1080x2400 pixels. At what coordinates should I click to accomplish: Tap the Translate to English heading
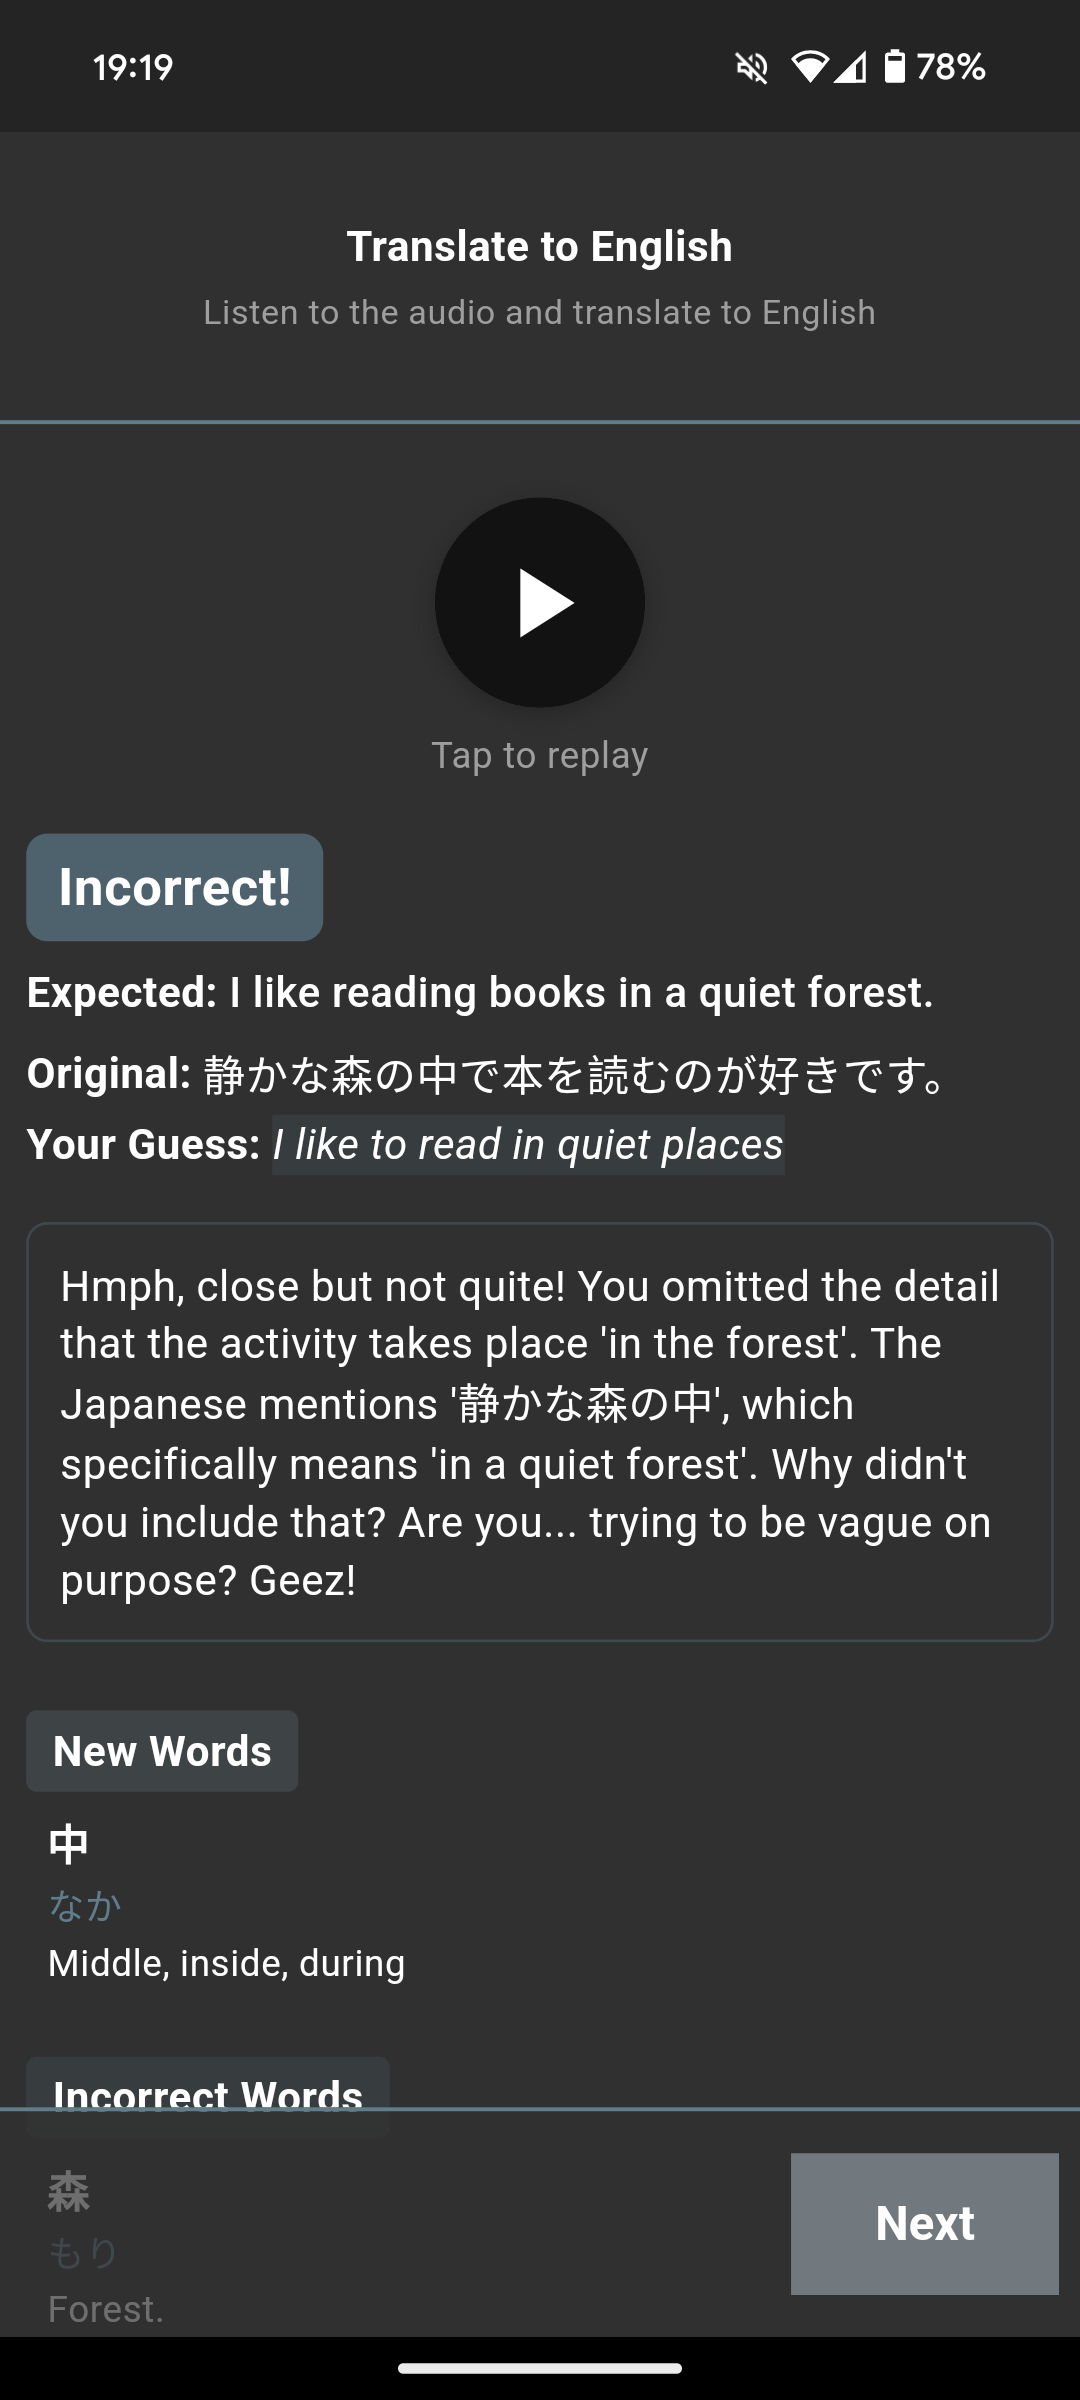click(x=540, y=247)
